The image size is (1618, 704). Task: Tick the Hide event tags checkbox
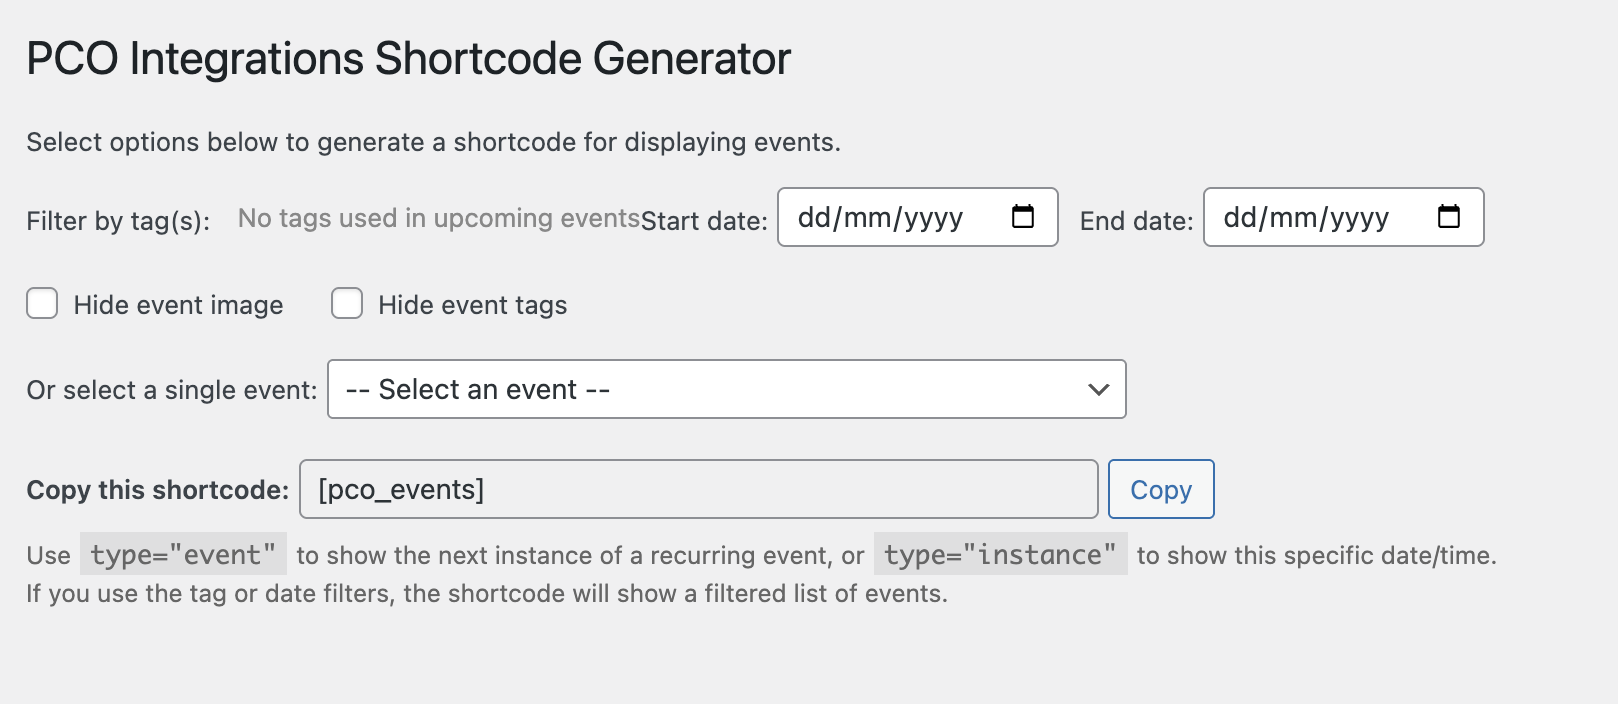click(x=347, y=303)
